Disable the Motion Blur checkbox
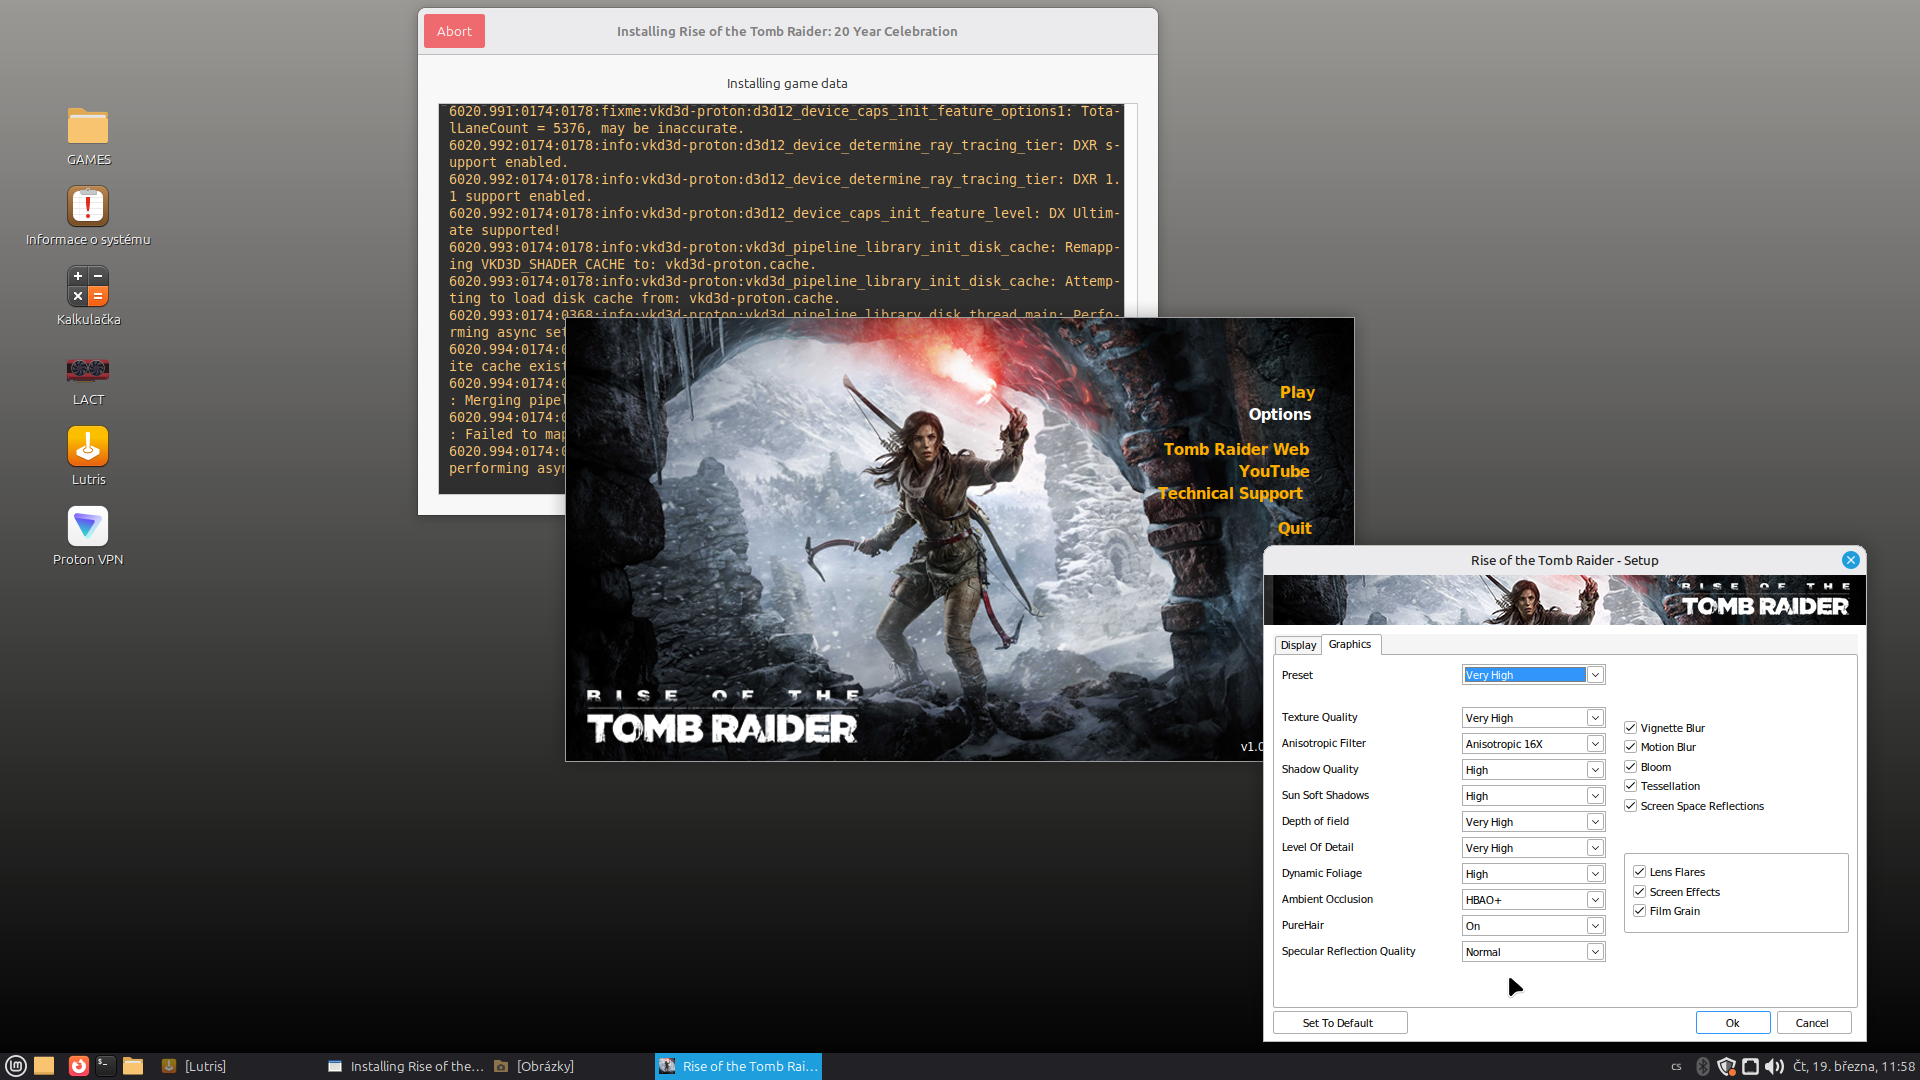 pos(1631,747)
